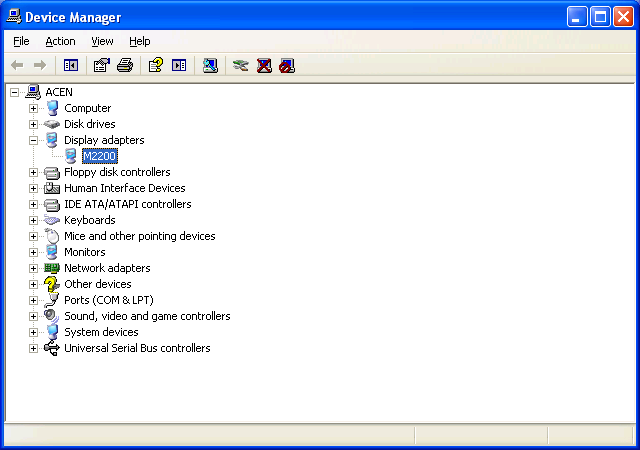Maximize the Device Manager window

[x=600, y=17]
